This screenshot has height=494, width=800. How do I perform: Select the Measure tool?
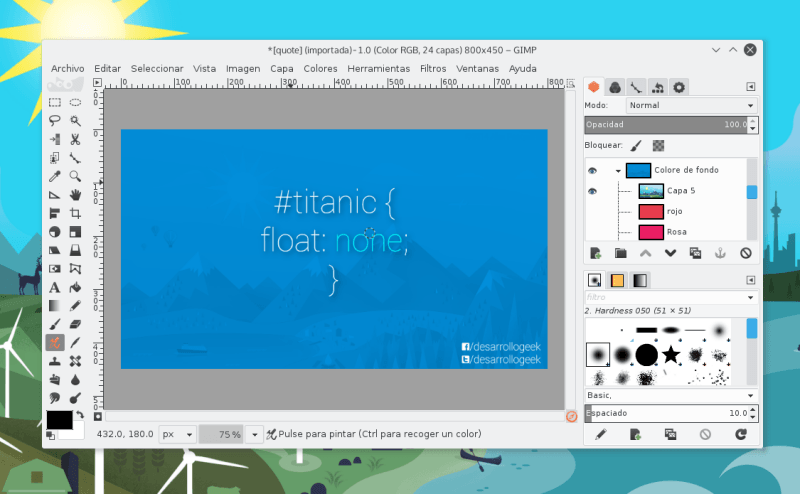[55, 194]
